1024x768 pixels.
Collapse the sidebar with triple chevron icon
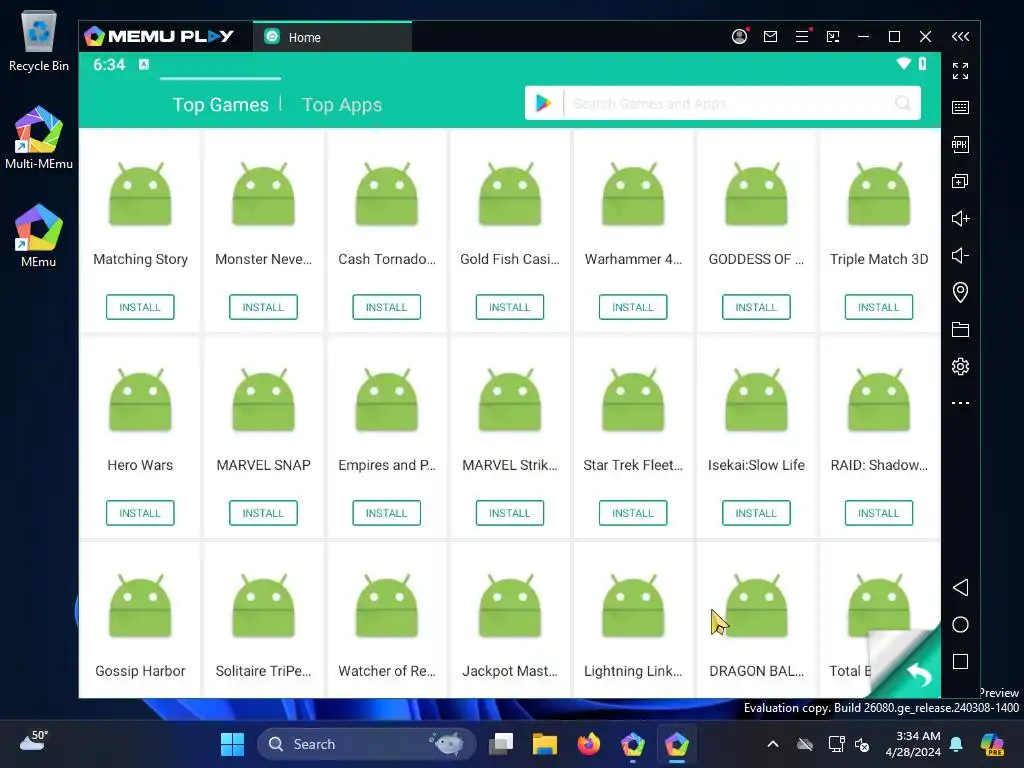click(x=960, y=37)
